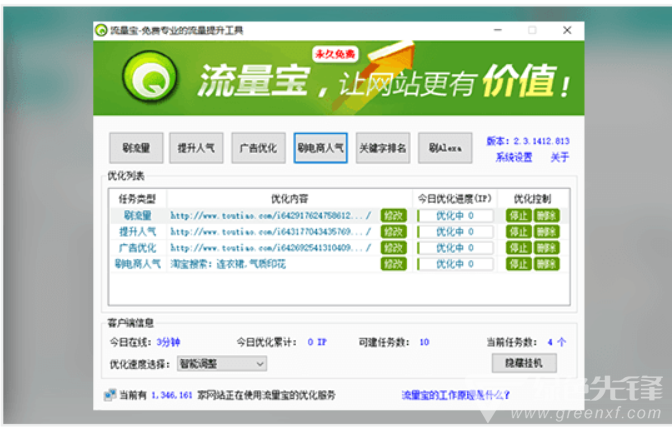Delete the 提升人气 task
Image resolution: width=672 pixels, height=427 pixels.
click(x=546, y=232)
